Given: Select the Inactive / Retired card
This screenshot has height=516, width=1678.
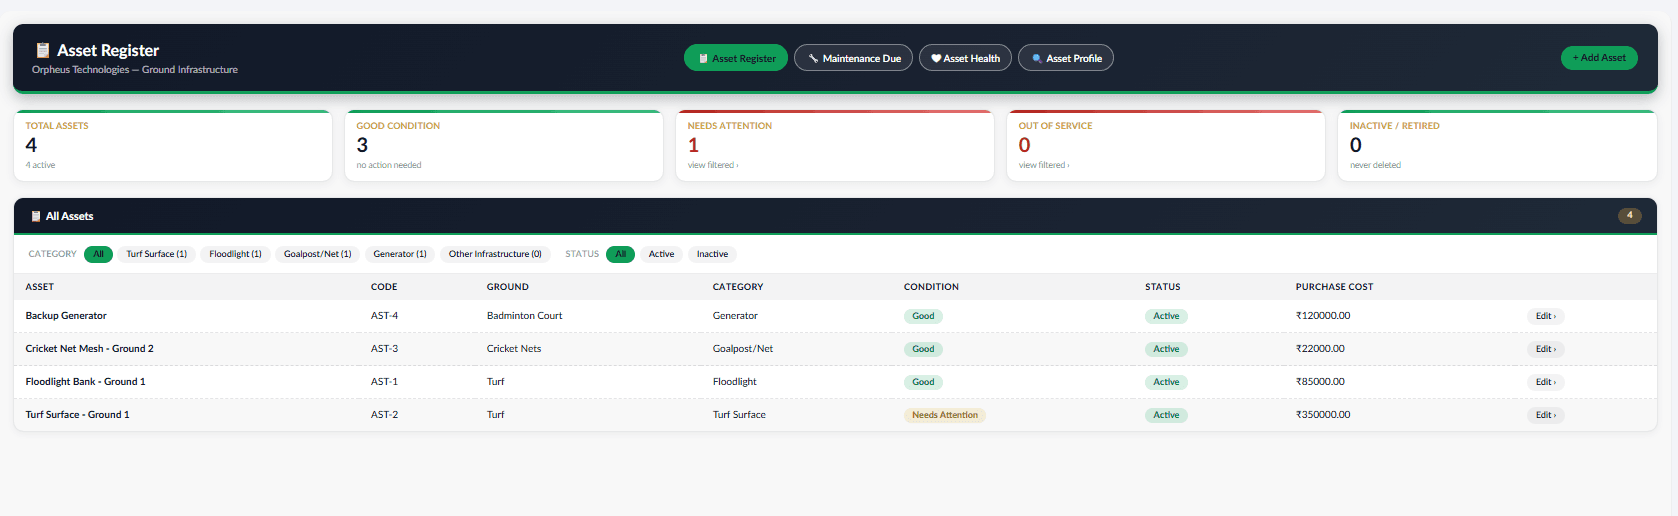Looking at the screenshot, I should (x=1497, y=146).
